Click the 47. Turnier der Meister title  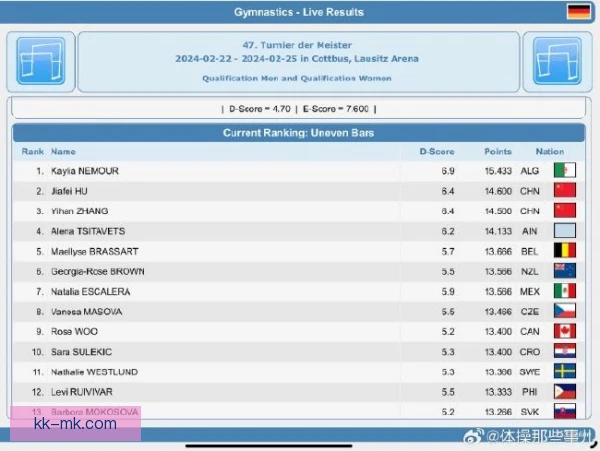297,45
